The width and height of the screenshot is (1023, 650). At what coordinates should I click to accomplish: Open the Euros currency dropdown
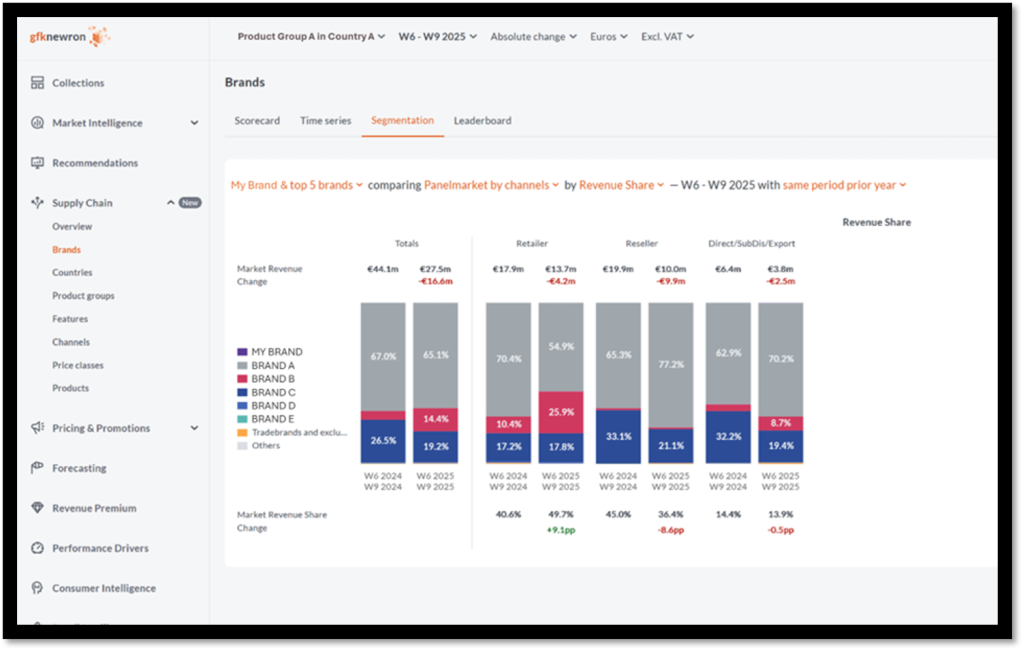[609, 37]
